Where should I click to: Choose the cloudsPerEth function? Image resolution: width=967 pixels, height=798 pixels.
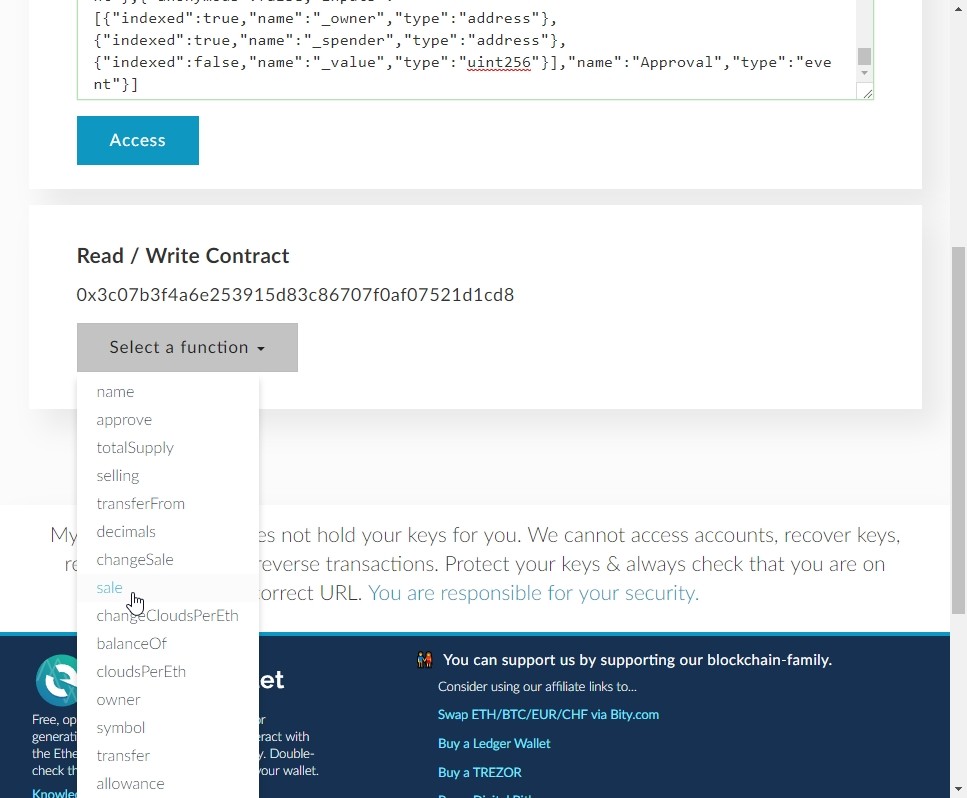[141, 672]
